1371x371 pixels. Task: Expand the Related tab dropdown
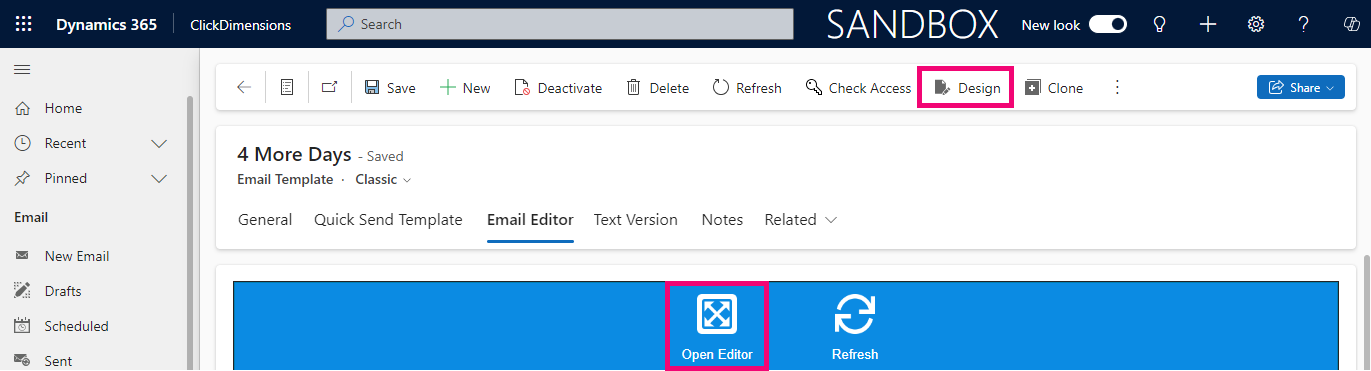point(801,220)
